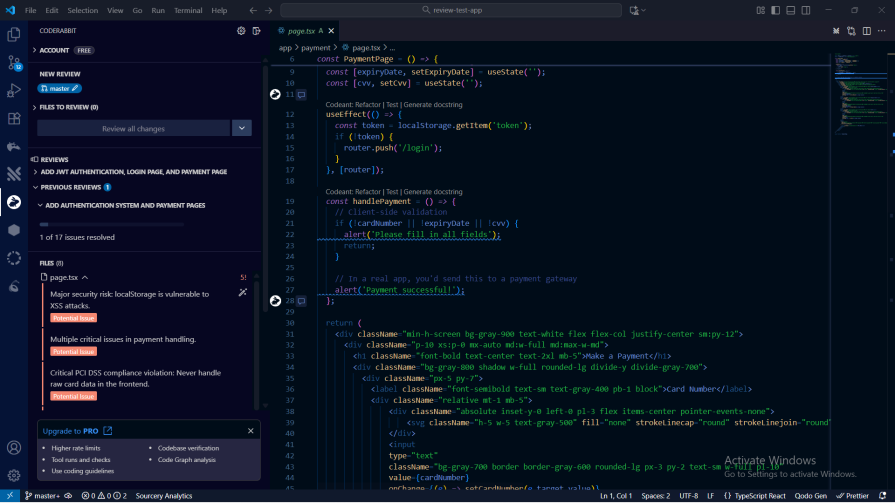Open the Accounts icon in the activity bar
The height and width of the screenshot is (503, 895).
coord(14,448)
